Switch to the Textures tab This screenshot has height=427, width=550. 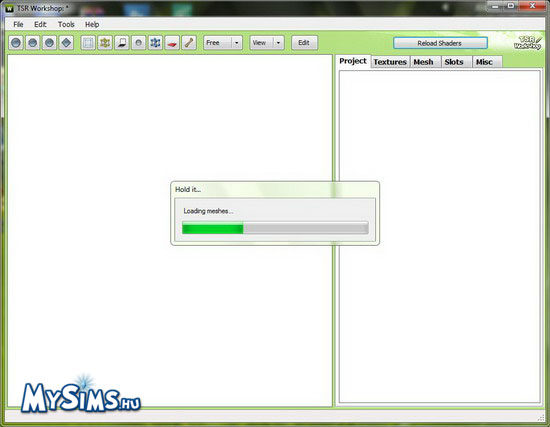(x=390, y=62)
